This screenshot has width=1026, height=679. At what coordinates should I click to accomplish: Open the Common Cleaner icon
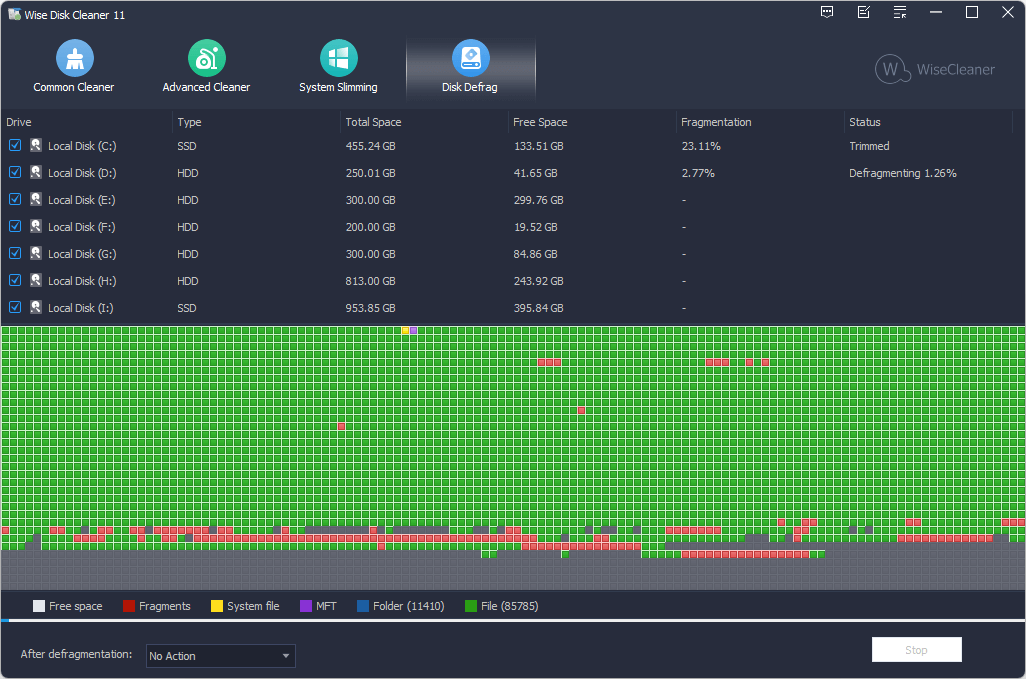[x=75, y=58]
